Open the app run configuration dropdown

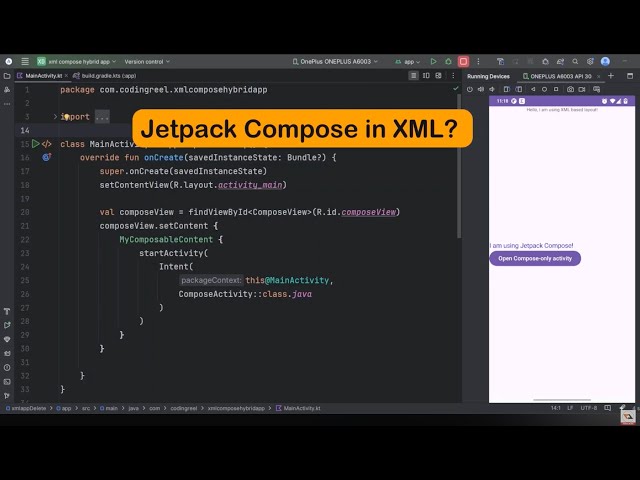click(408, 62)
